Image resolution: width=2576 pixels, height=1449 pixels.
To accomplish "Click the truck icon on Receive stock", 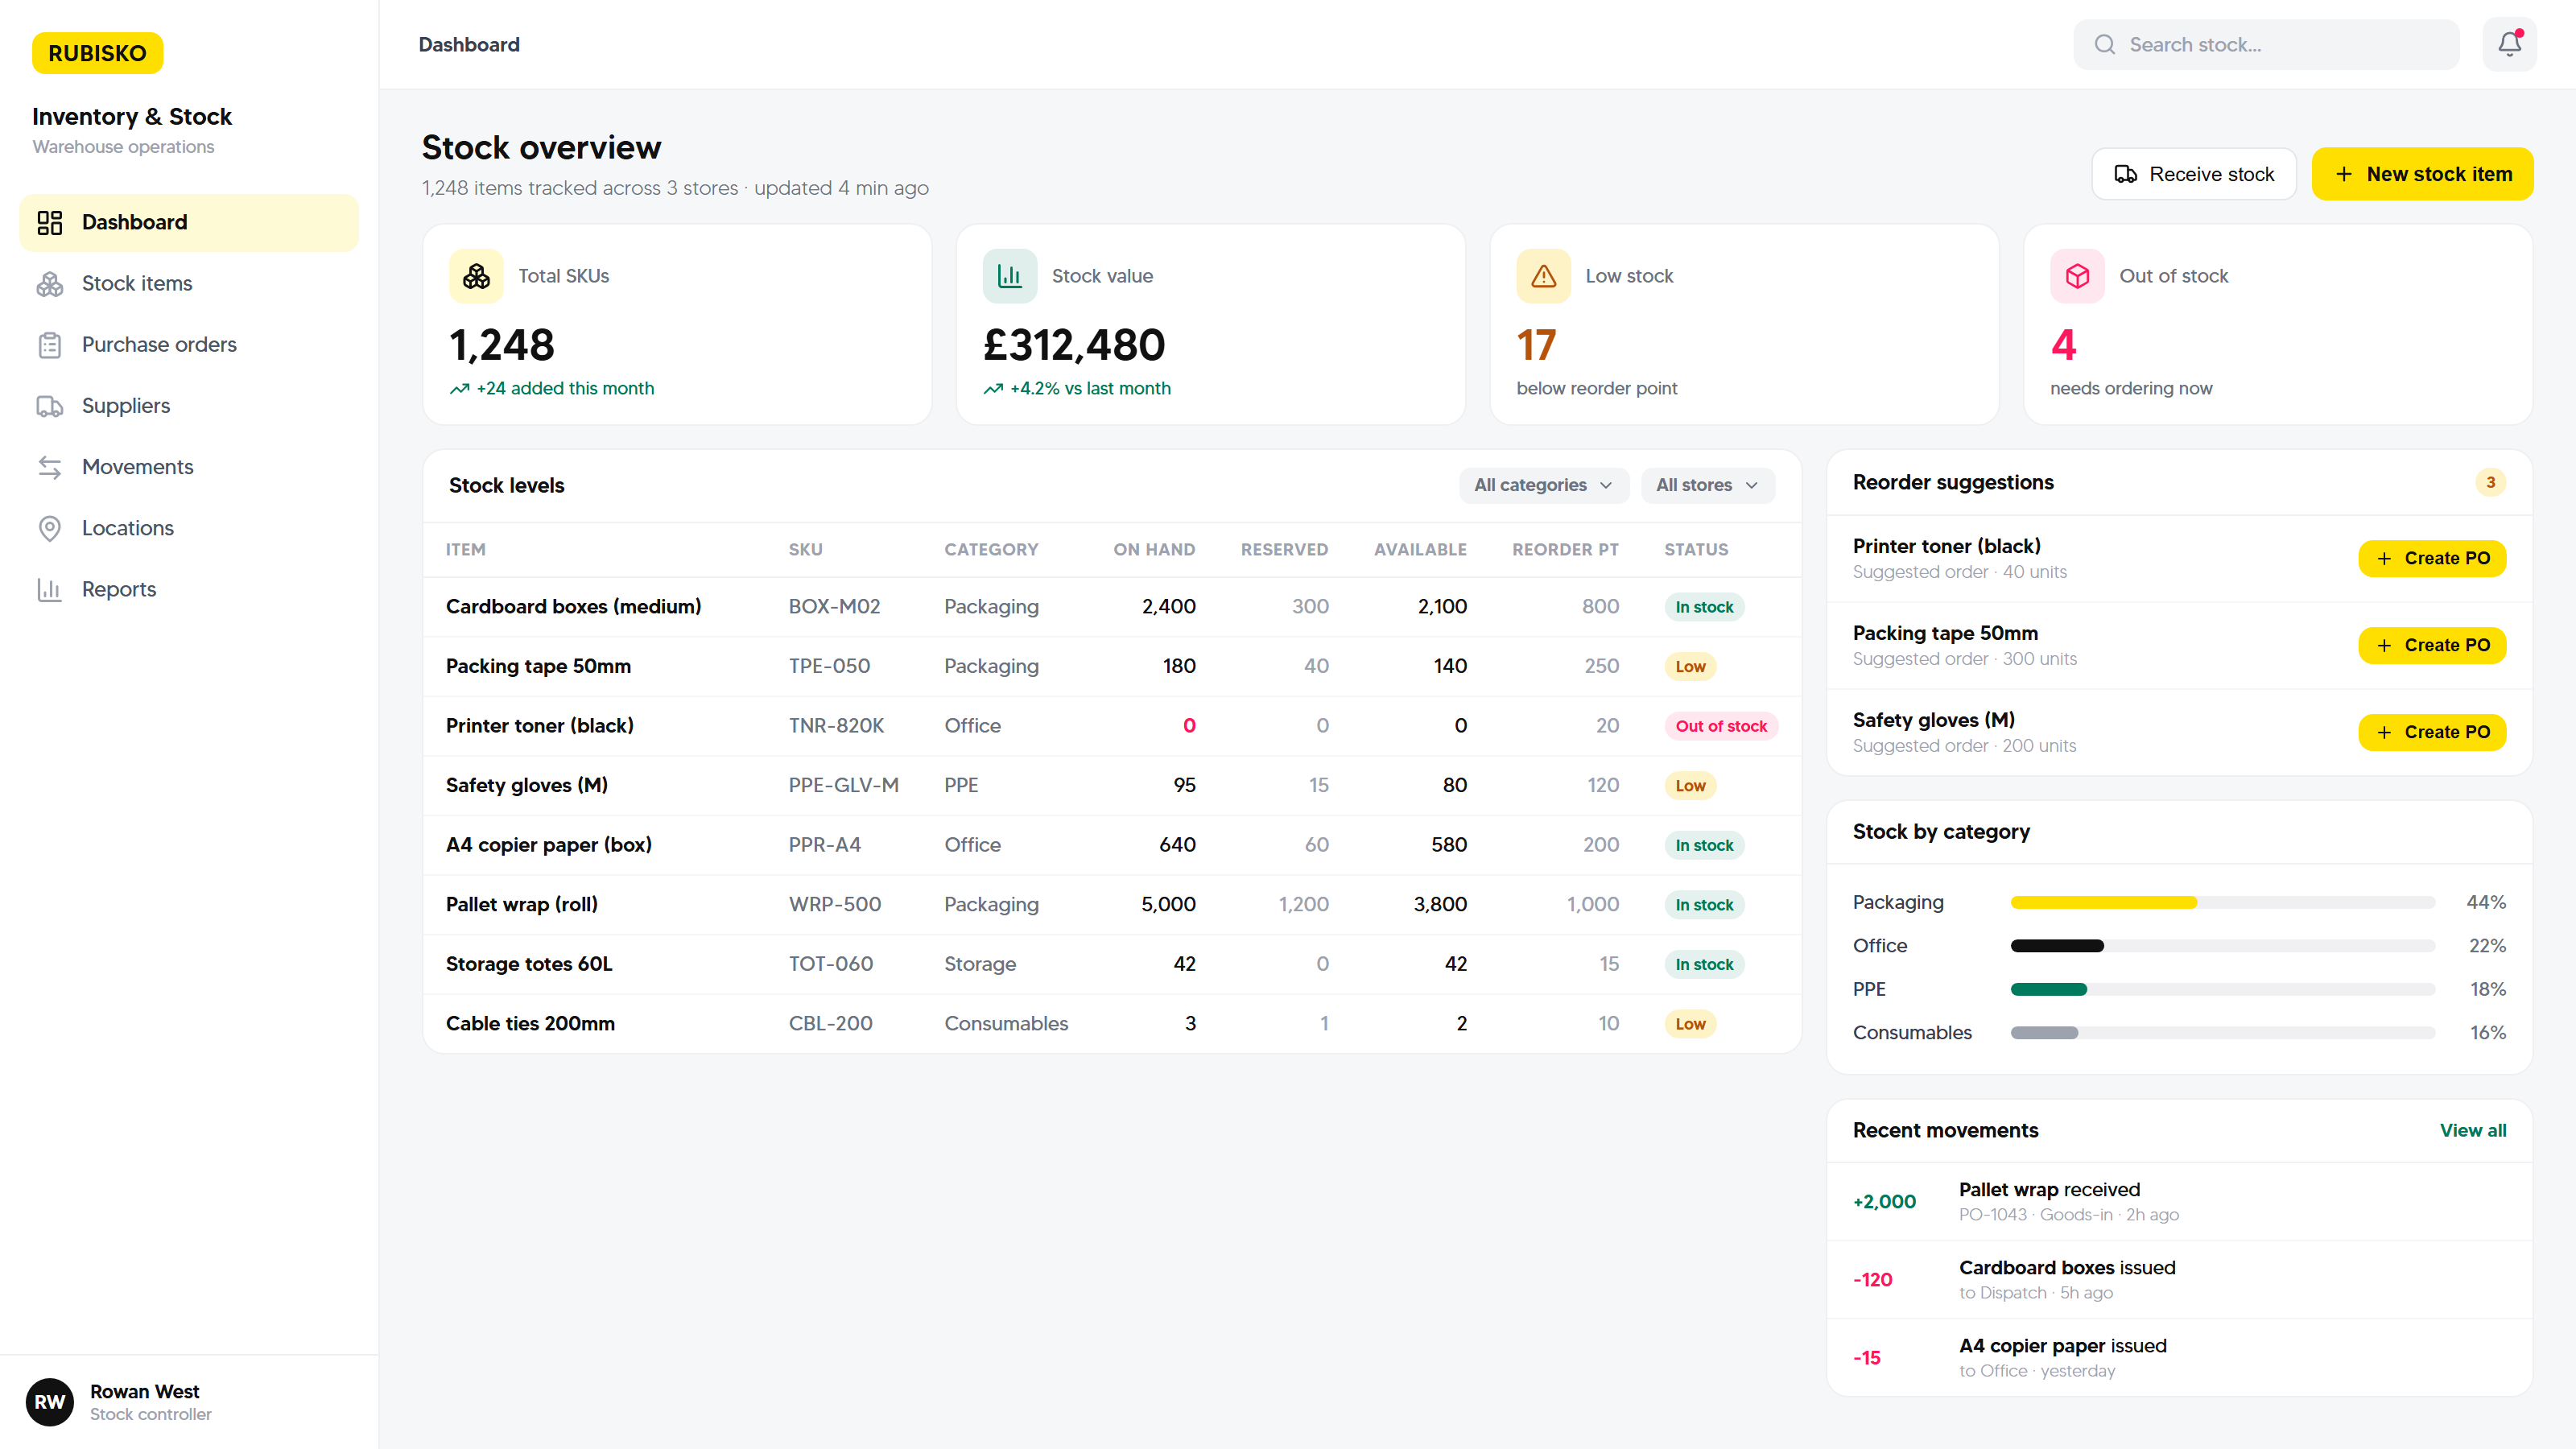I will (x=2125, y=174).
